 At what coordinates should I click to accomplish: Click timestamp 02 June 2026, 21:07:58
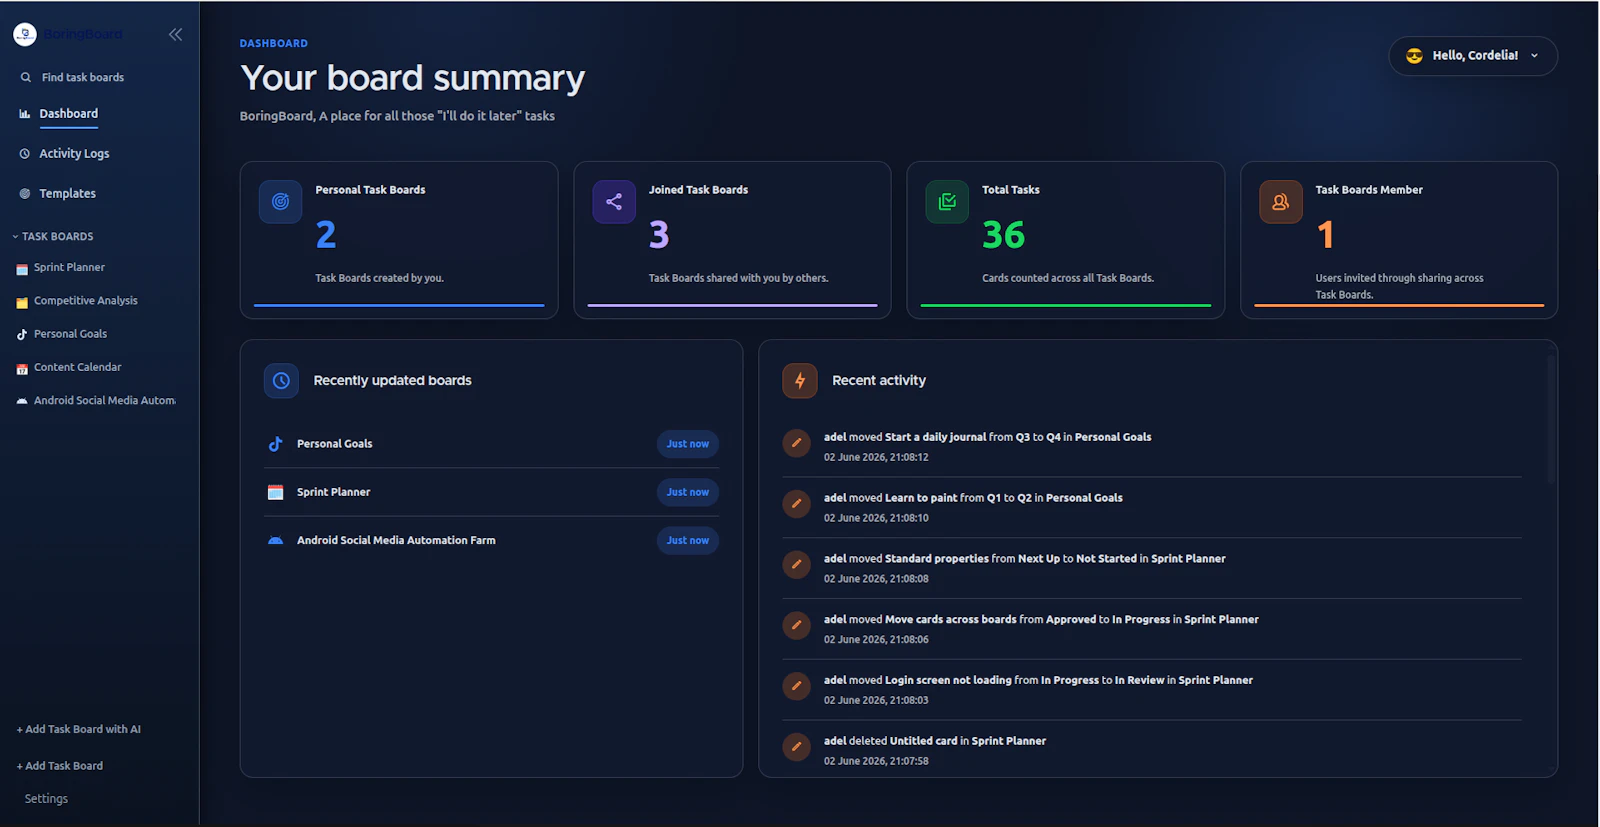coord(876,762)
